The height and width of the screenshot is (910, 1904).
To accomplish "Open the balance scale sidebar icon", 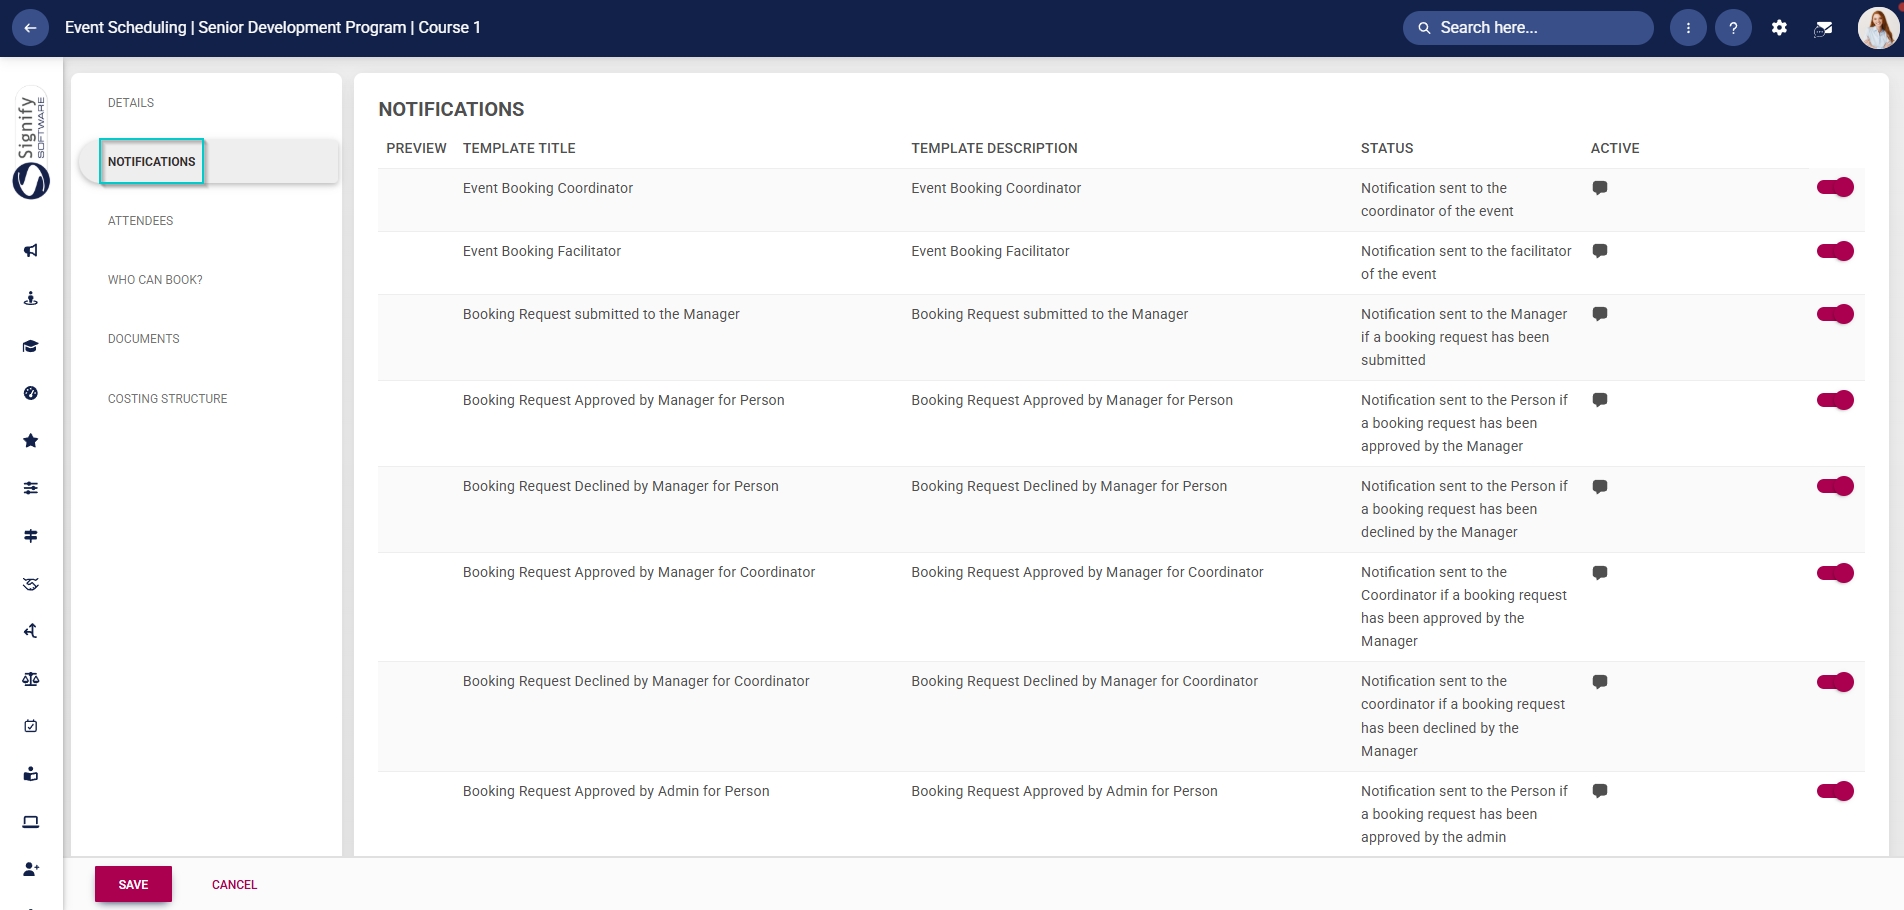I will point(31,679).
